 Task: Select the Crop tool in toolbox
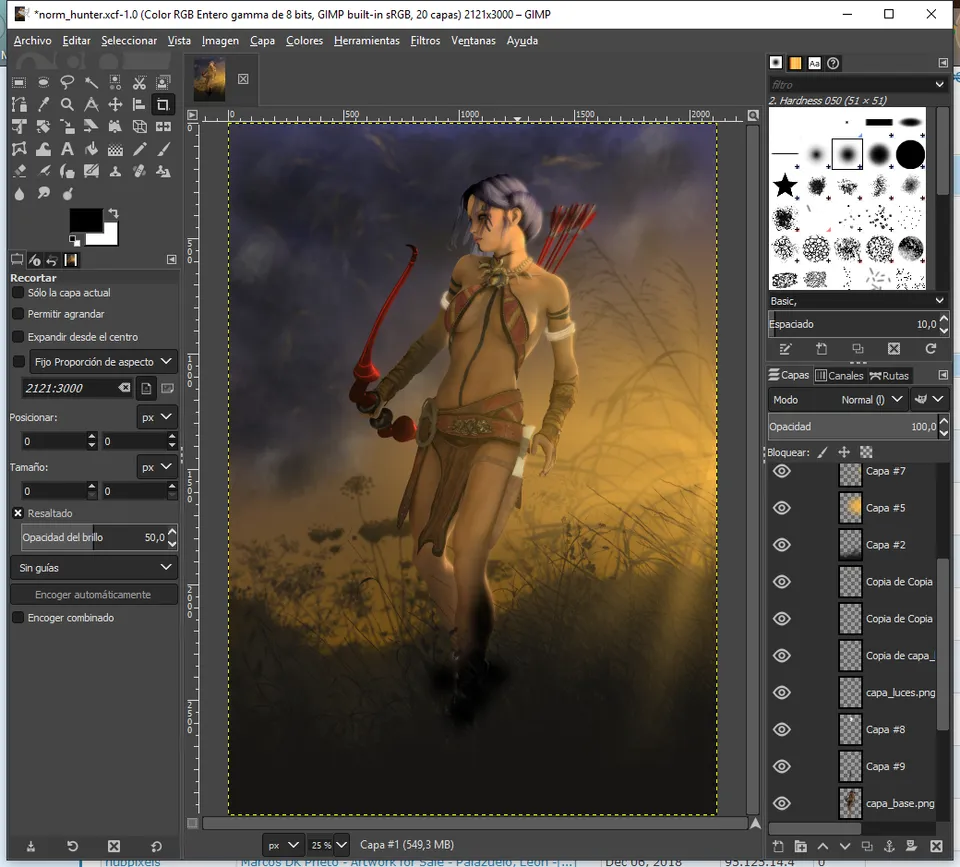point(163,105)
